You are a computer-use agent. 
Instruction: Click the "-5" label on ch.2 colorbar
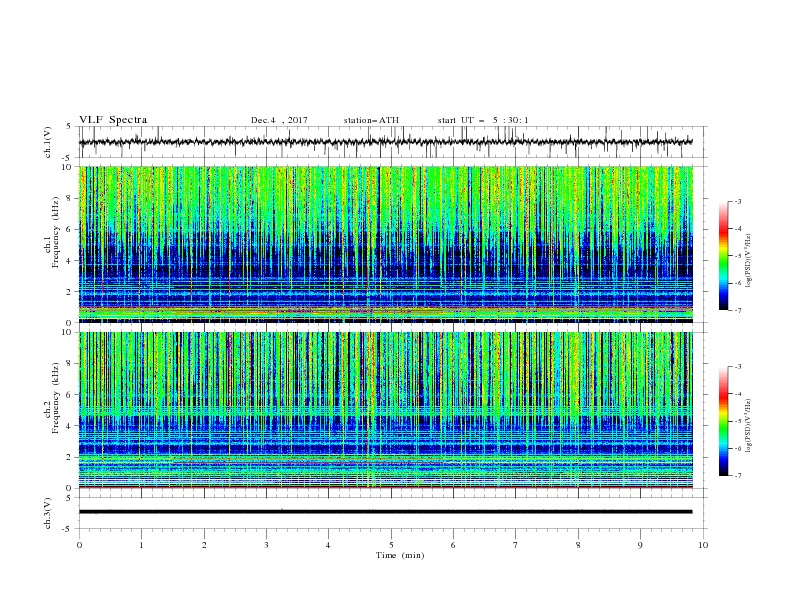tap(737, 421)
